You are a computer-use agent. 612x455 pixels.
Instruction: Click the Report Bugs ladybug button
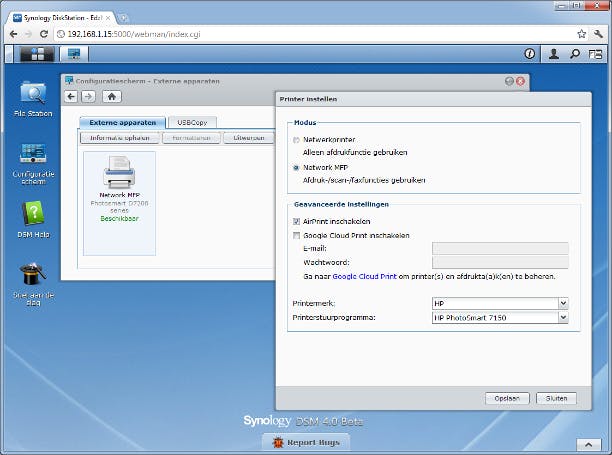pyautogui.click(x=306, y=443)
